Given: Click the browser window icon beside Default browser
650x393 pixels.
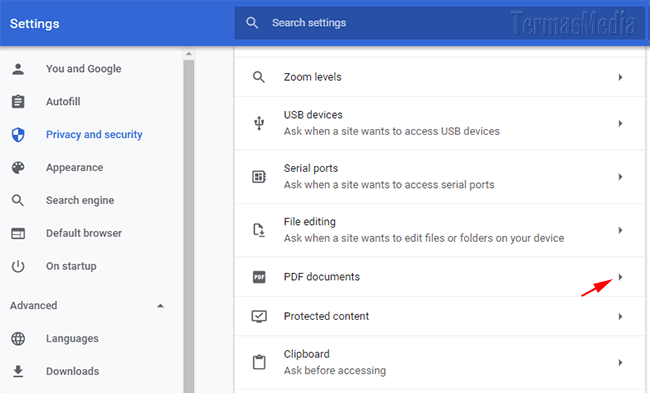Looking at the screenshot, I should 18,233.
